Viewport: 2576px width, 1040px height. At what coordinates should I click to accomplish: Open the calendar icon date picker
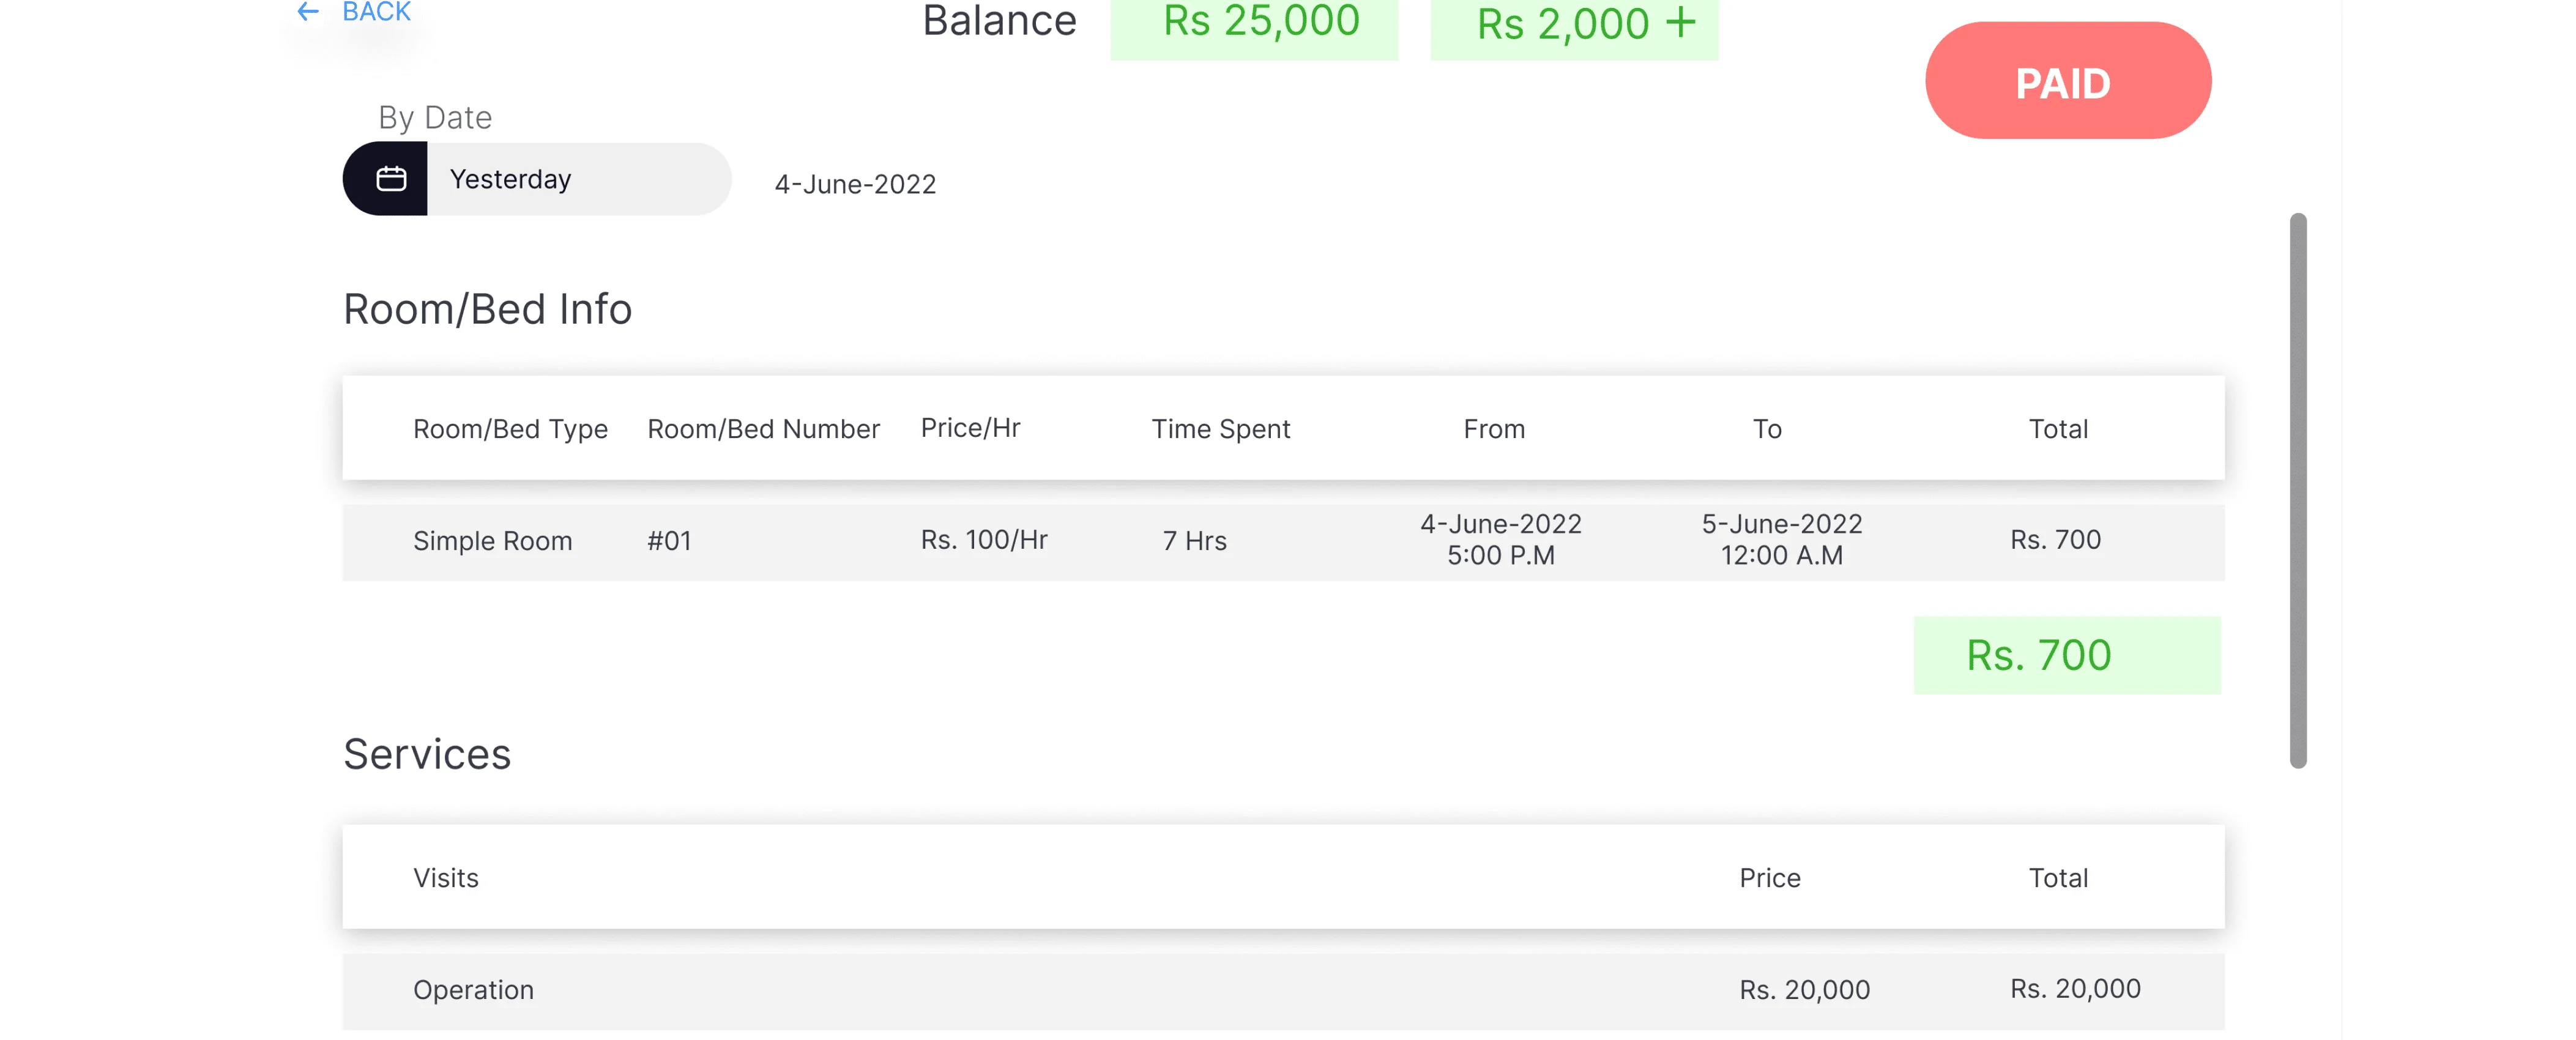click(390, 179)
